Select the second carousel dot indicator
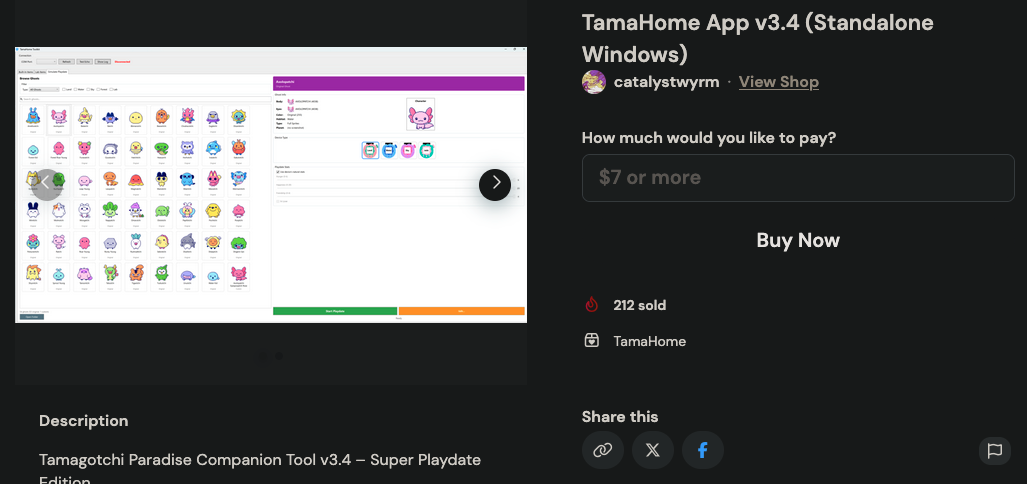Screen dimensions: 1027x484 [x=279, y=355]
